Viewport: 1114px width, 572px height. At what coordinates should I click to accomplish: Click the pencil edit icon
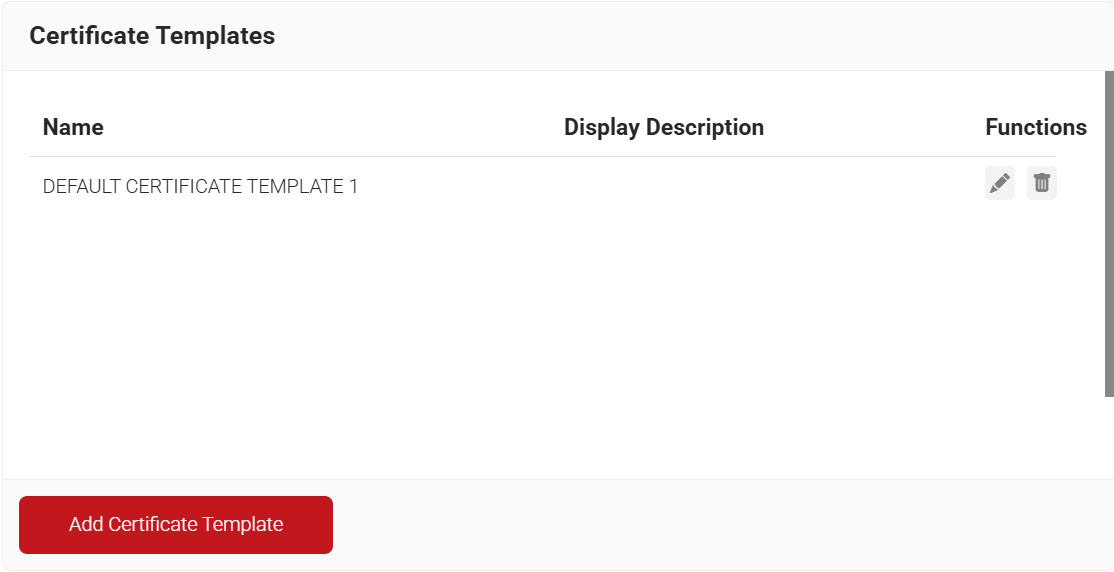click(x=999, y=183)
